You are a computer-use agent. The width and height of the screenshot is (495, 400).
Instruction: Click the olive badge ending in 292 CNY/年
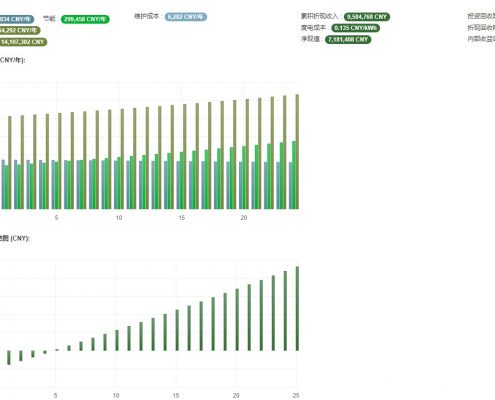pos(19,31)
